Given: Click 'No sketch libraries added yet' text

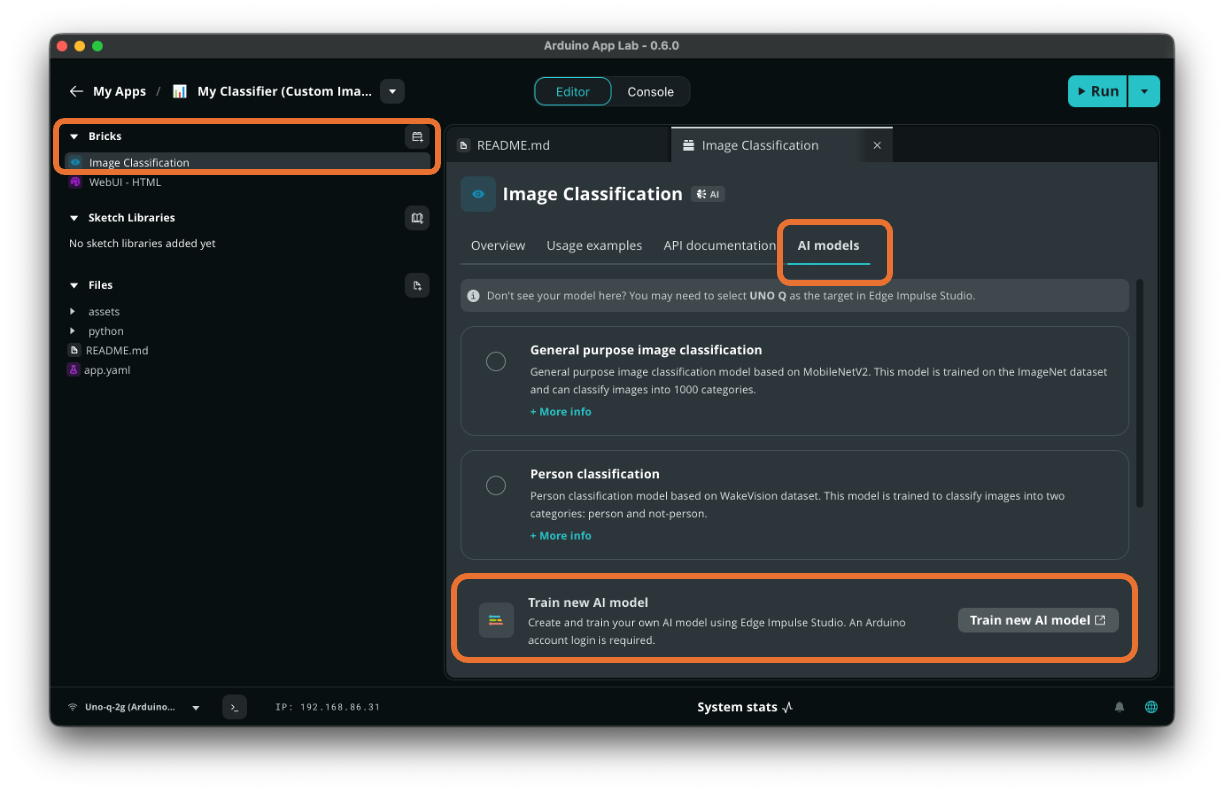Looking at the screenshot, I should (142, 243).
